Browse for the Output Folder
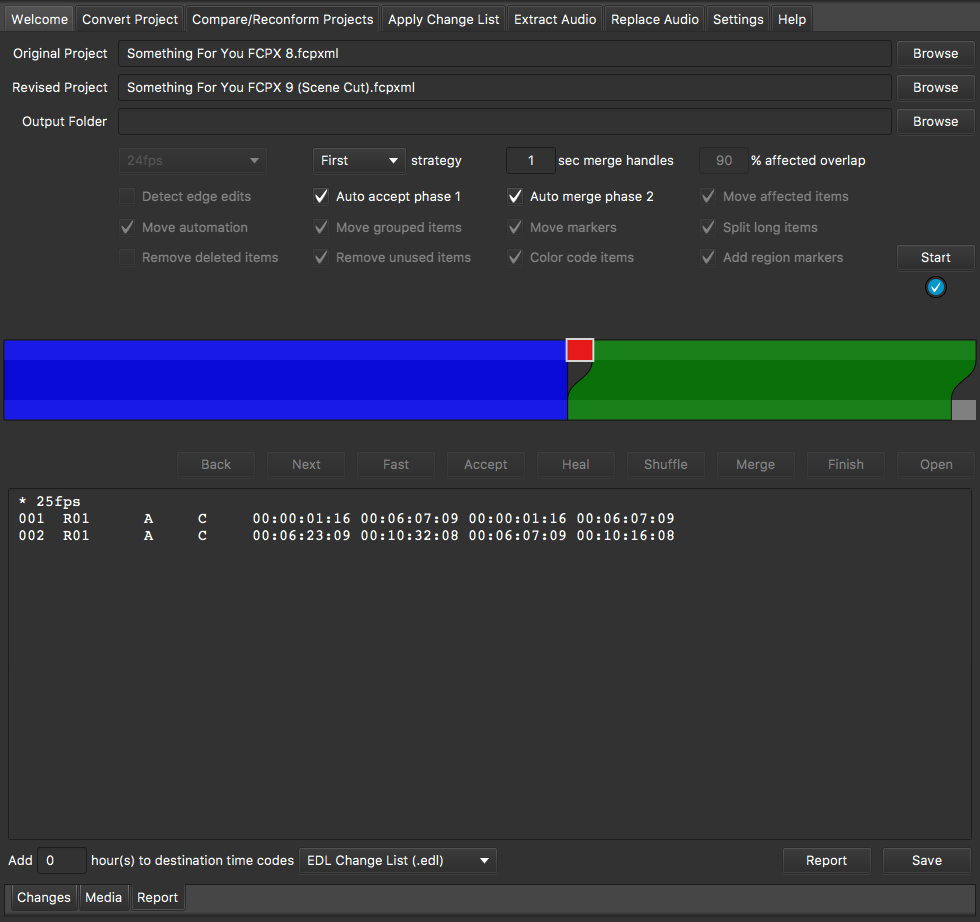Image resolution: width=980 pixels, height=922 pixels. click(935, 121)
